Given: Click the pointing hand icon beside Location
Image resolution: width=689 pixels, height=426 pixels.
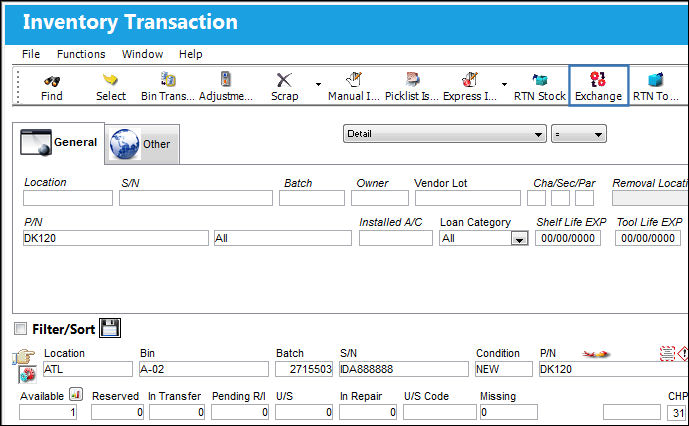Looking at the screenshot, I should click(x=24, y=356).
